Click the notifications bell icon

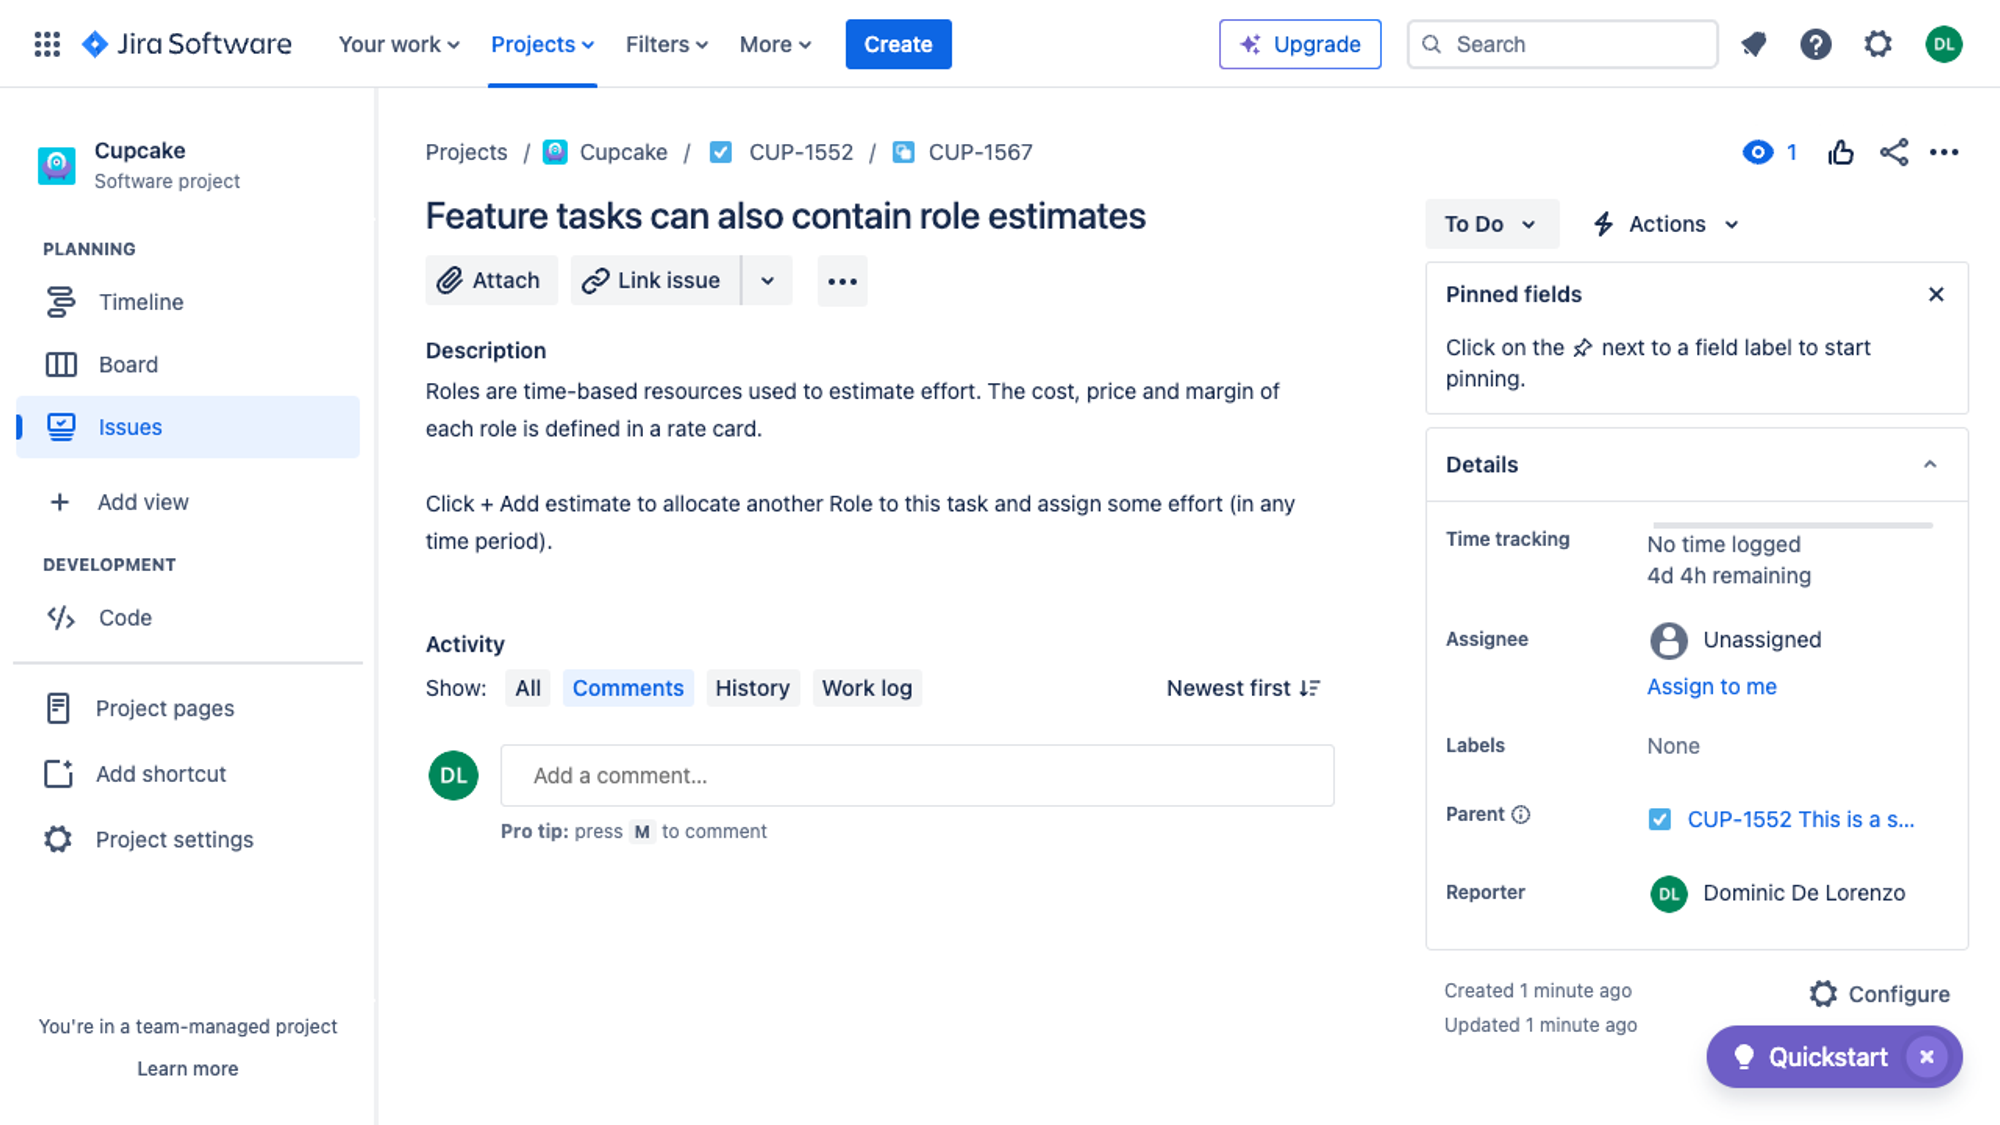coord(1753,44)
